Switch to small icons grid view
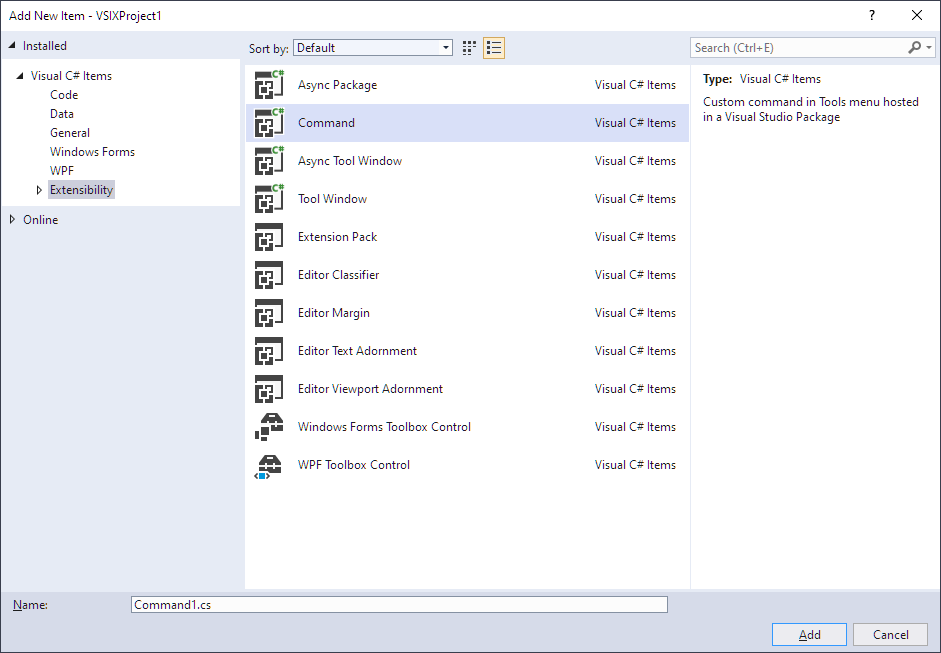The image size is (941, 653). coord(470,48)
